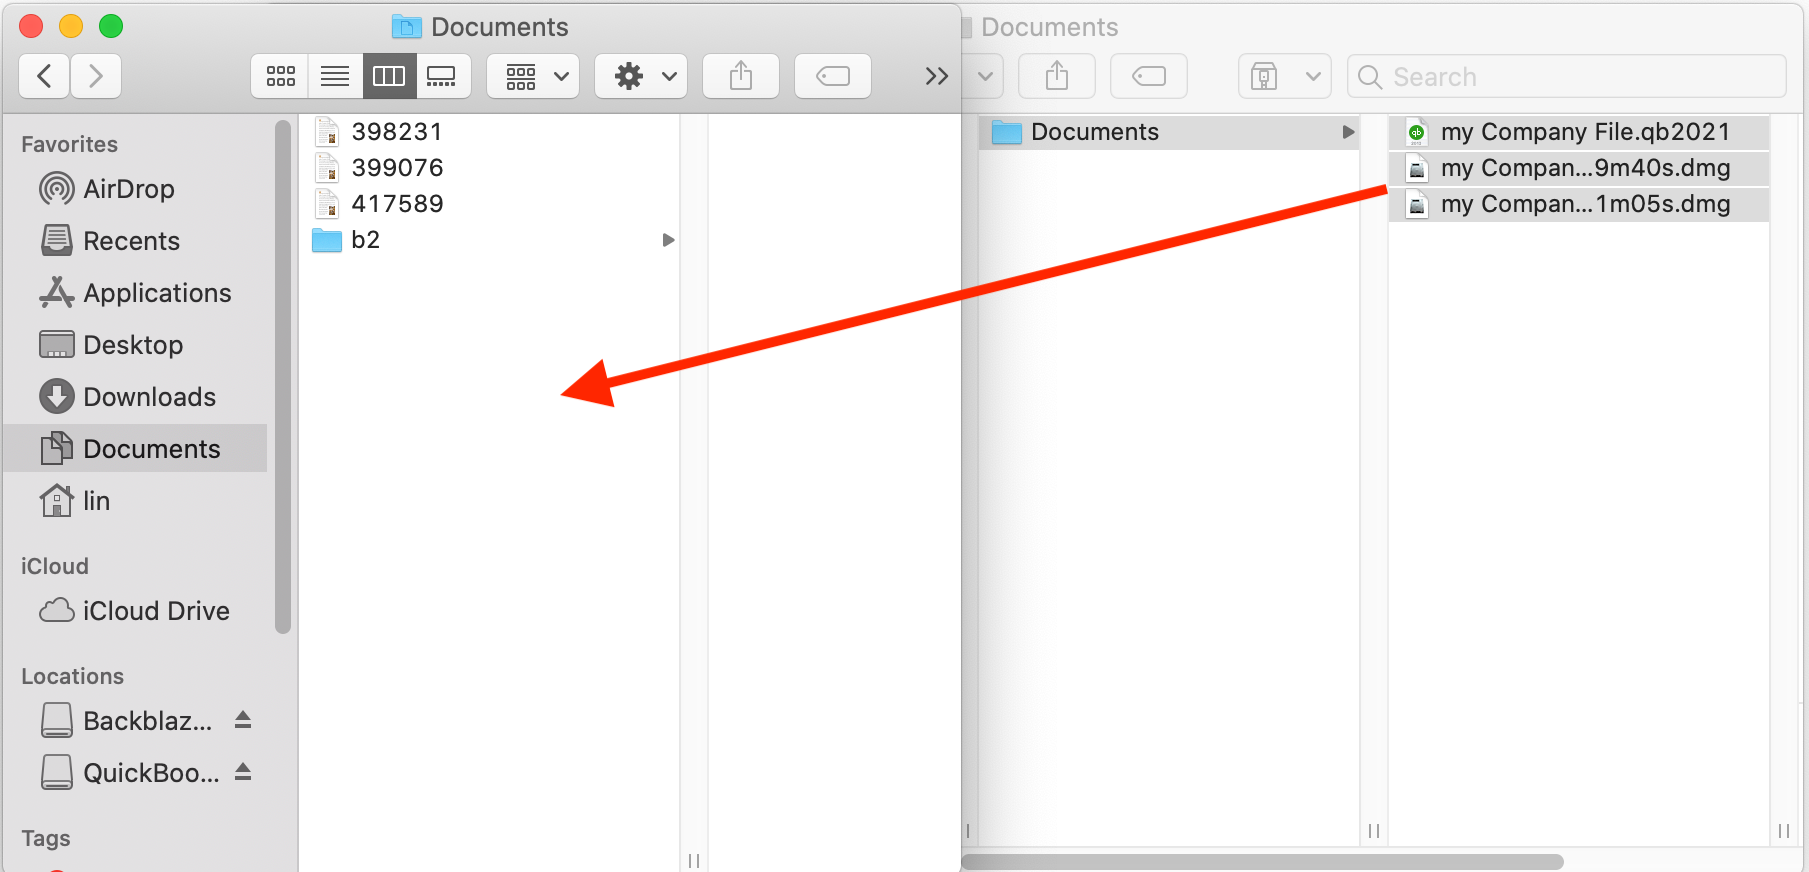Screen dimensions: 1809x872
Task: Open Downloads in the sidebar
Action: tap(135, 397)
